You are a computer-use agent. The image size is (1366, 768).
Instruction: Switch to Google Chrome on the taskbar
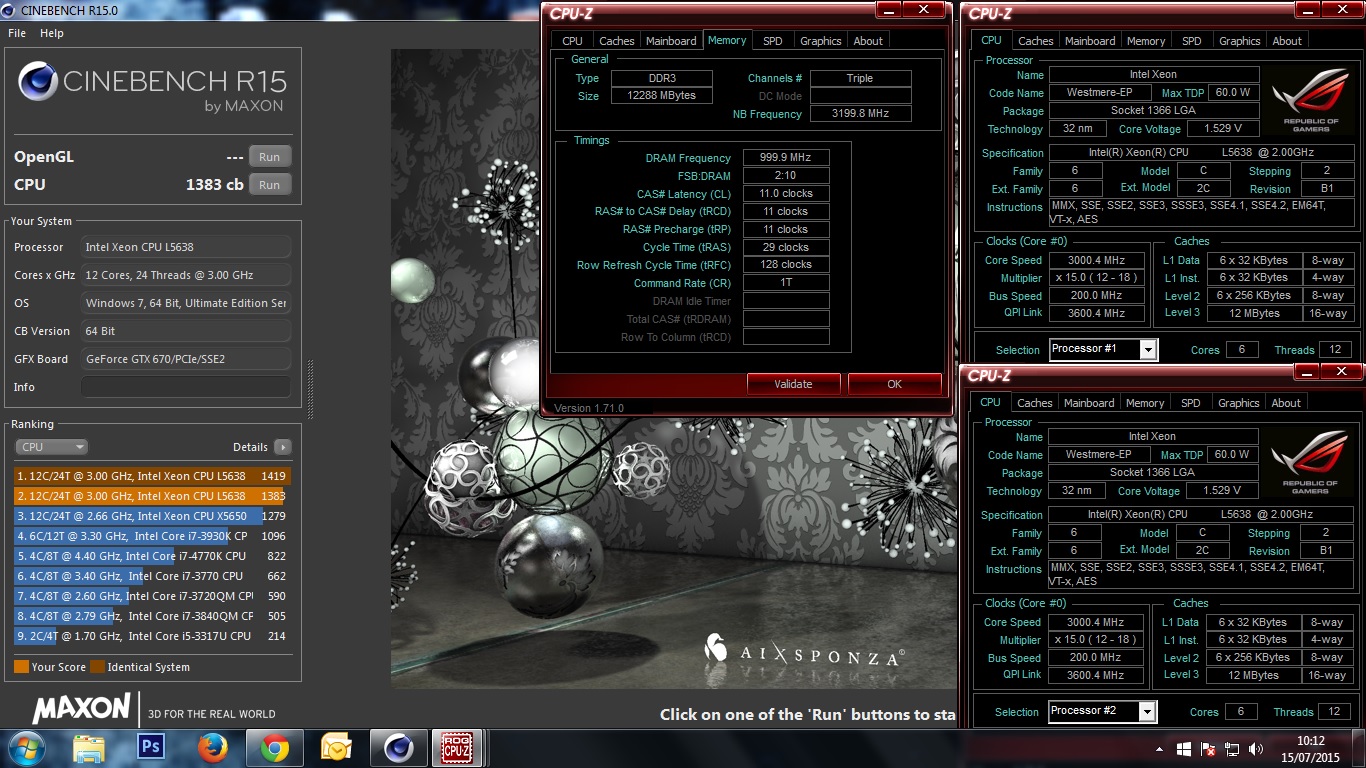pyautogui.click(x=275, y=748)
